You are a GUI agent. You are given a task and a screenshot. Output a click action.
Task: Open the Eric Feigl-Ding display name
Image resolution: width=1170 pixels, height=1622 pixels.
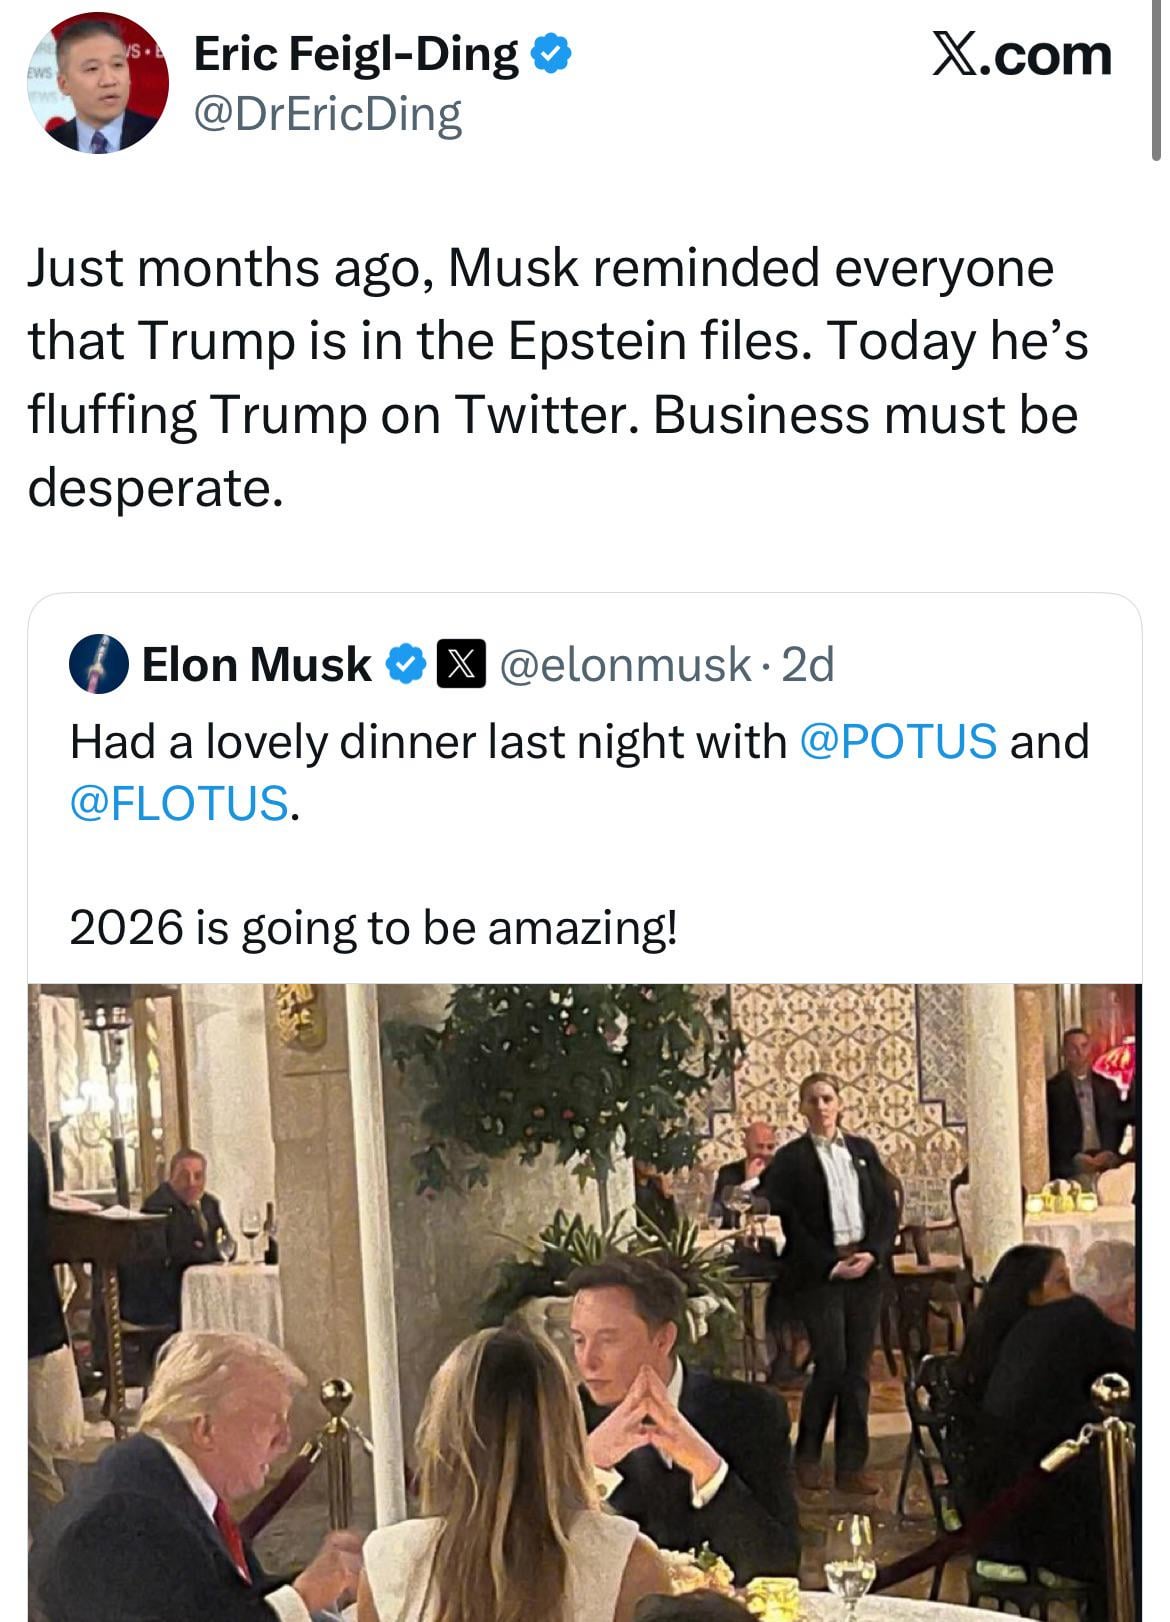355,54
